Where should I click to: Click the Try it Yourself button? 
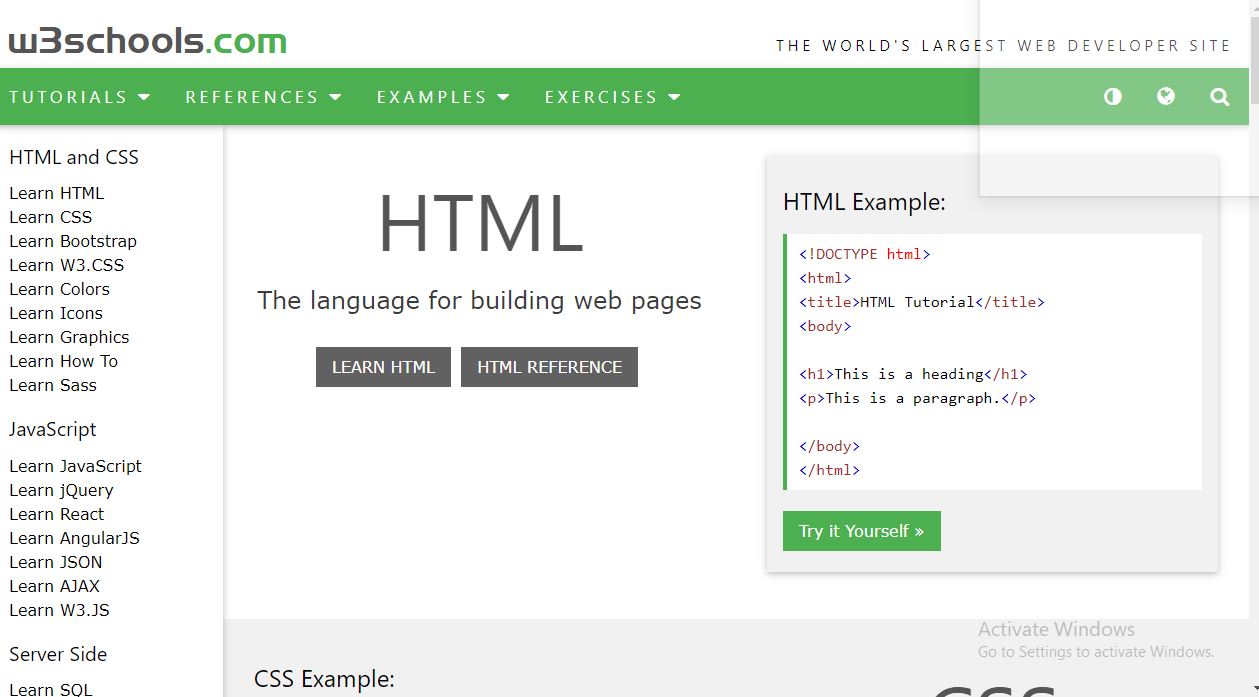(861, 531)
